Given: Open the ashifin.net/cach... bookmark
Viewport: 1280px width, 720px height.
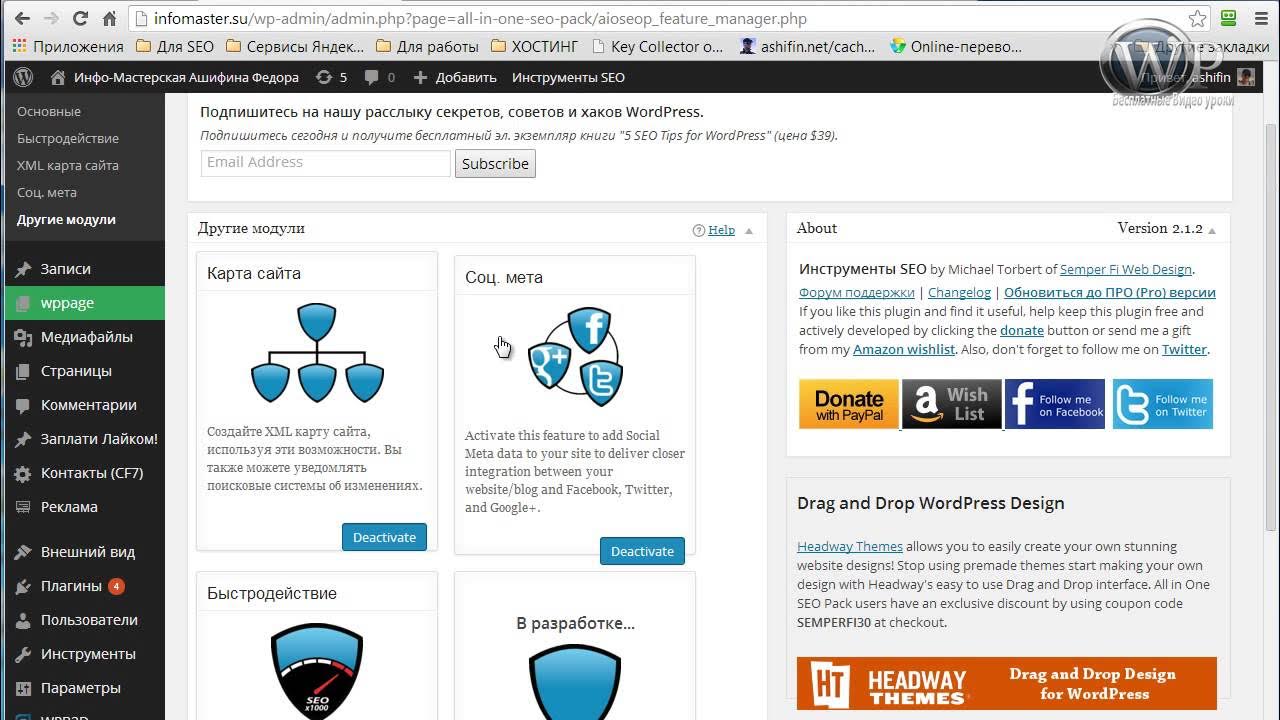Looking at the screenshot, I should tap(807, 46).
